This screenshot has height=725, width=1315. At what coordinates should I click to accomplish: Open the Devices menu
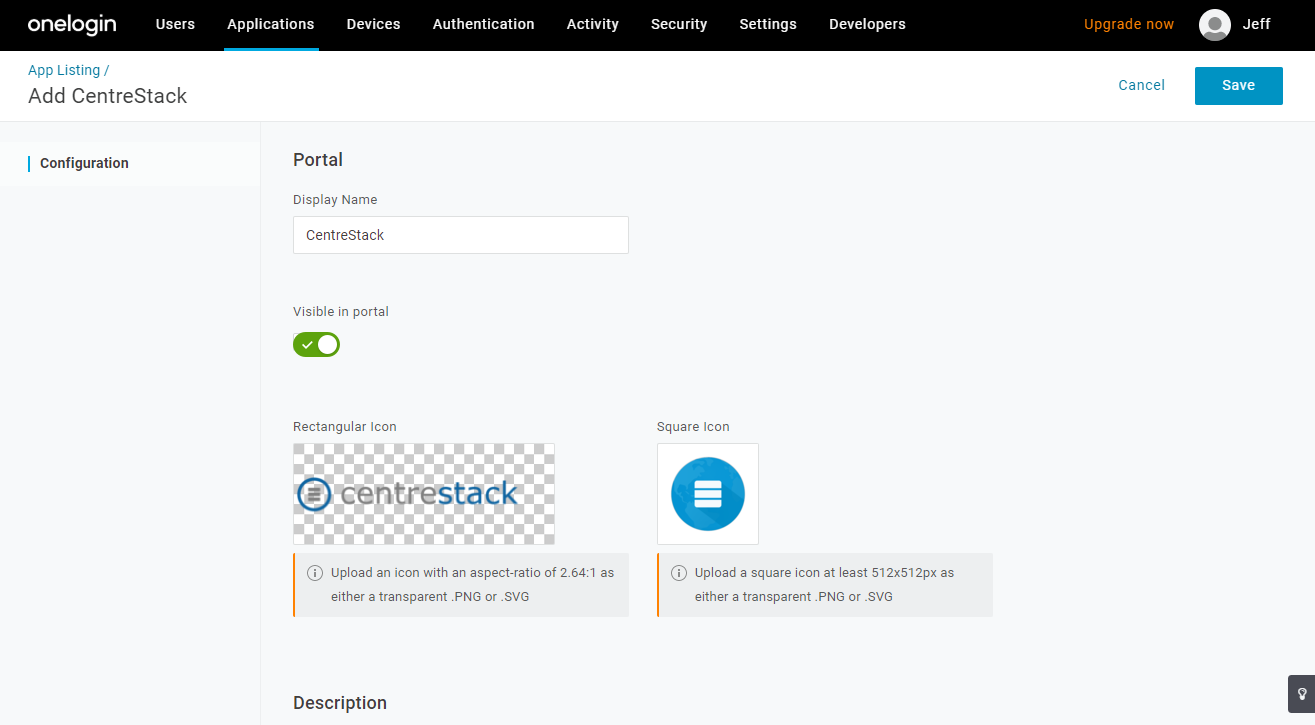click(373, 24)
